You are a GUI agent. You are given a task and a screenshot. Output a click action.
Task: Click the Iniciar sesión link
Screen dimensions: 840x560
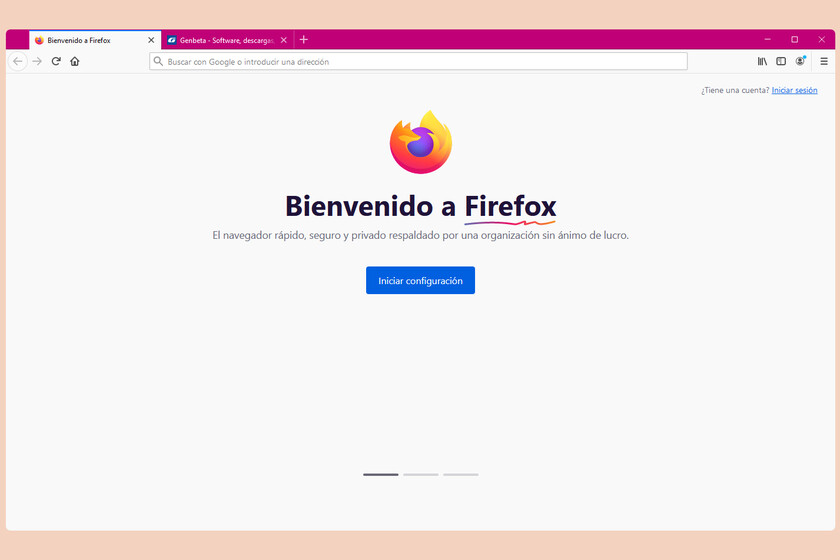point(794,91)
